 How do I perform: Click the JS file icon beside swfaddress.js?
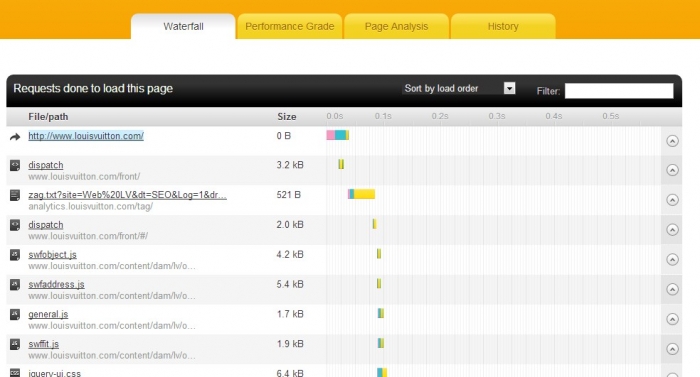(x=15, y=285)
